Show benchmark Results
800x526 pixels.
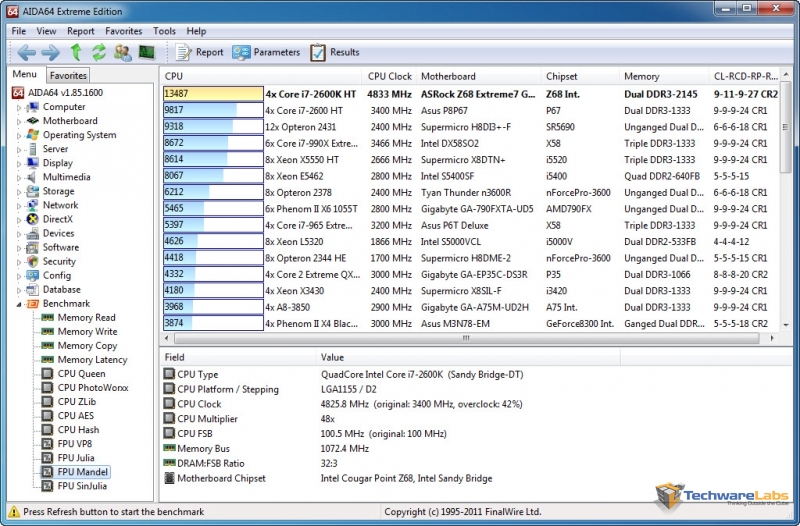pos(335,52)
